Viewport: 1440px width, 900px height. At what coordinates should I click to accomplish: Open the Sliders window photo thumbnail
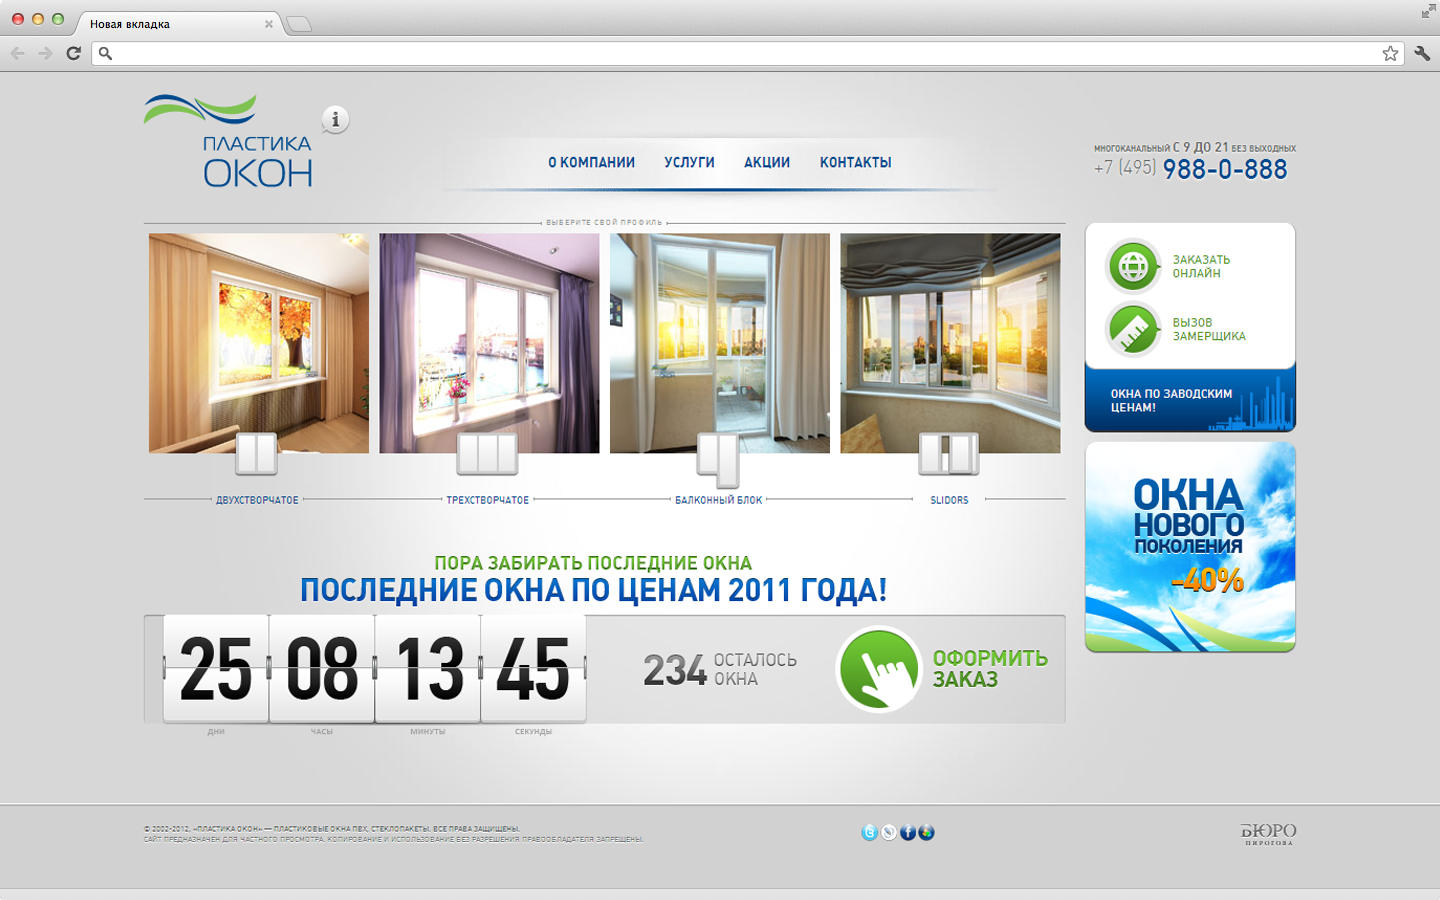950,343
